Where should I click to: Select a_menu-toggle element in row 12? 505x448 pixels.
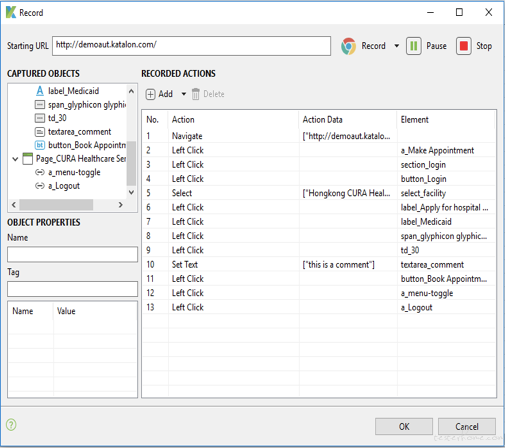(446, 293)
